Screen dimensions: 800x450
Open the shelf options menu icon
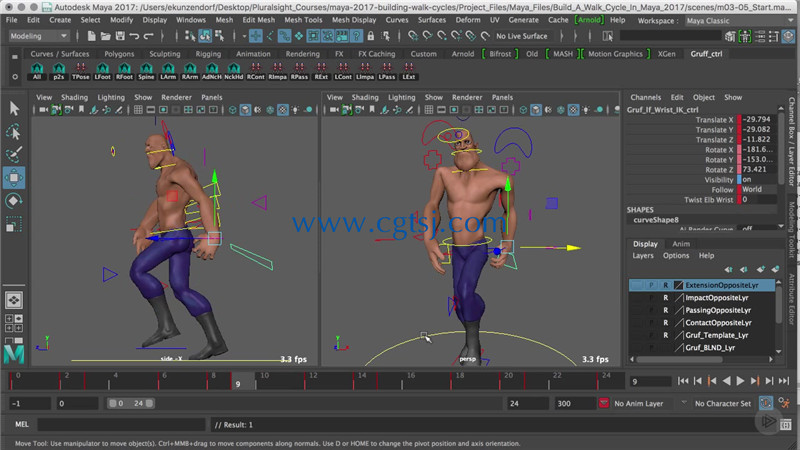click(15, 77)
